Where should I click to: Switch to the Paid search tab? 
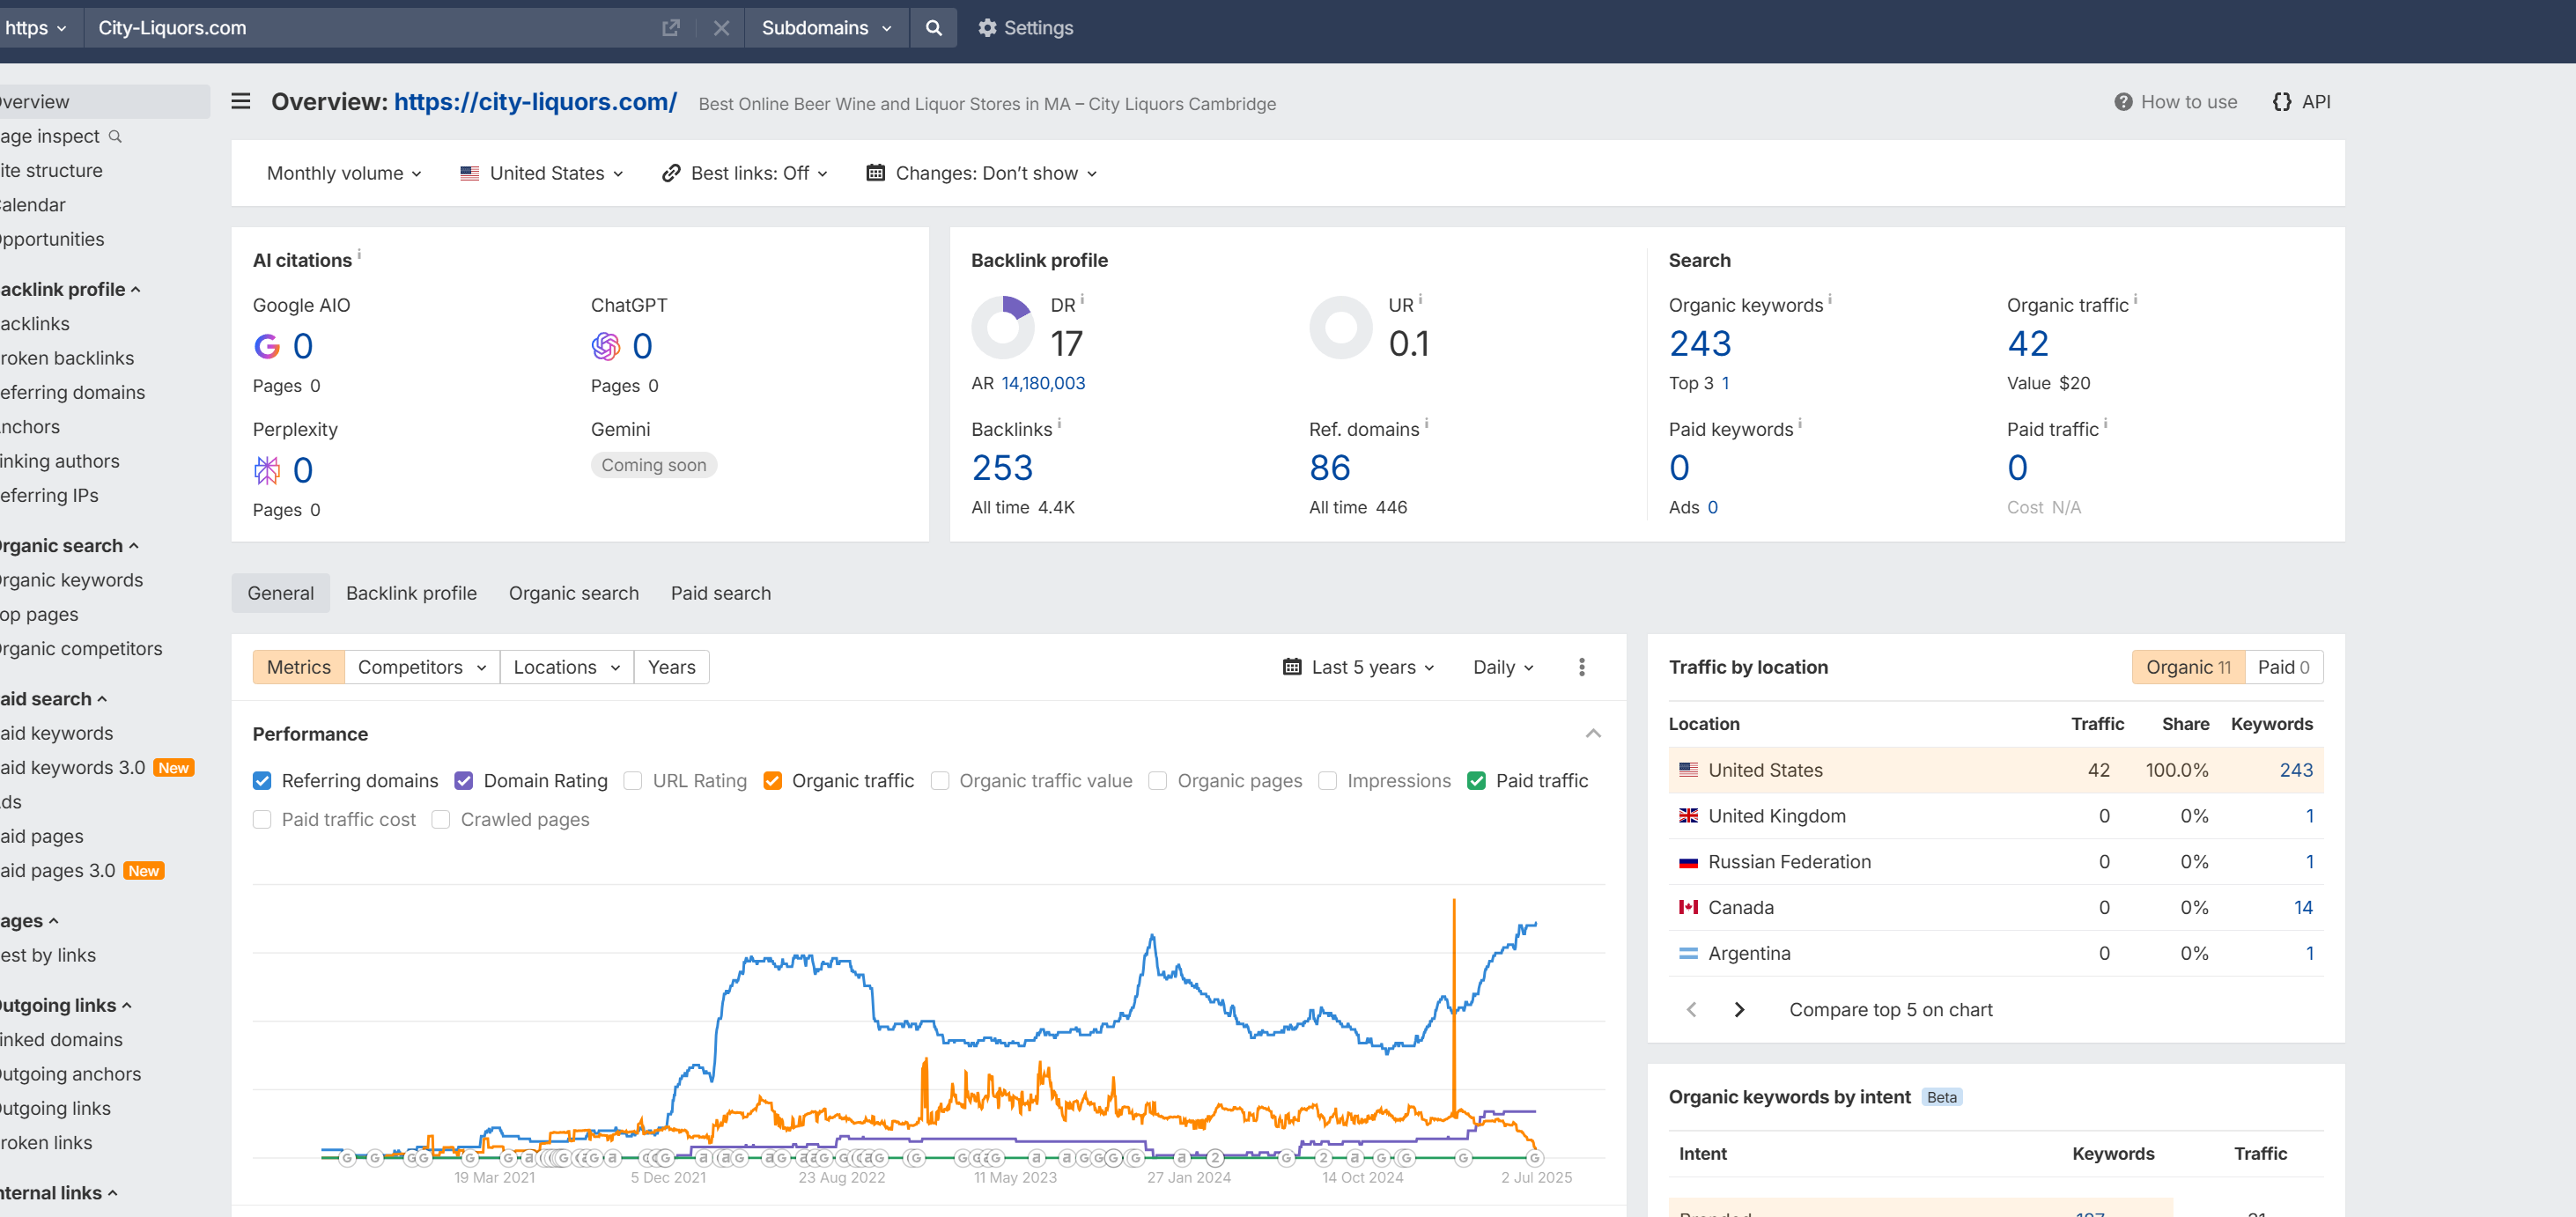(x=721, y=593)
